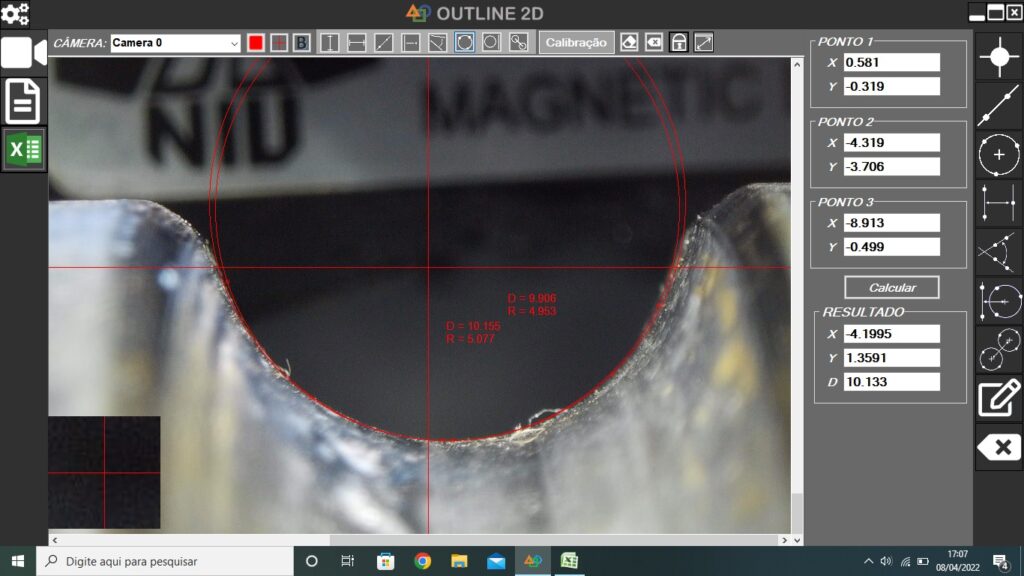
Task: Pick the red color swatch in toolbar
Action: 256,43
